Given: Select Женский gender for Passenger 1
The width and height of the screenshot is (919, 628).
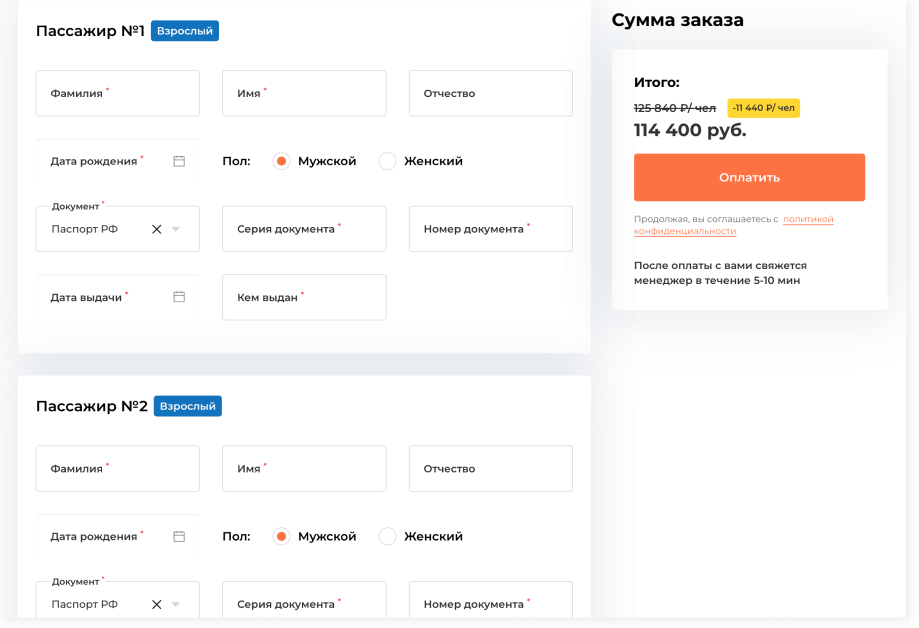Looking at the screenshot, I should tap(388, 161).
